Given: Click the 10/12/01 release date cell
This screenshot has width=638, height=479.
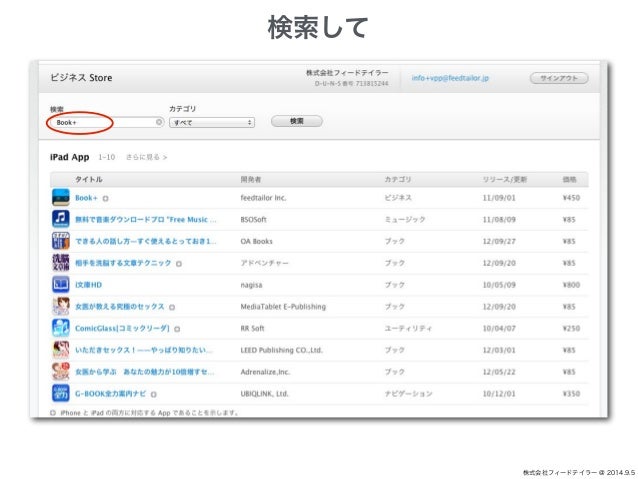Looking at the screenshot, I should click(499, 394).
